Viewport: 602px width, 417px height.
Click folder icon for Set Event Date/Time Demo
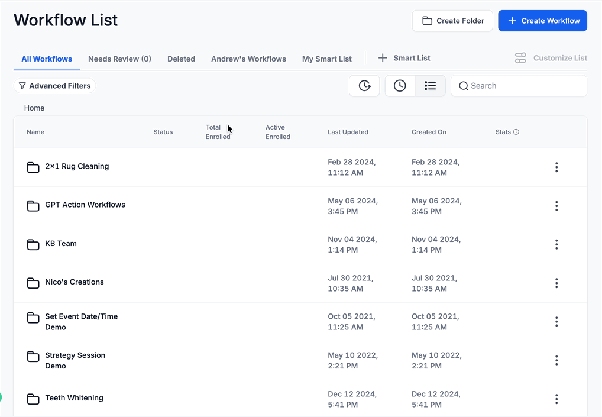33,318
